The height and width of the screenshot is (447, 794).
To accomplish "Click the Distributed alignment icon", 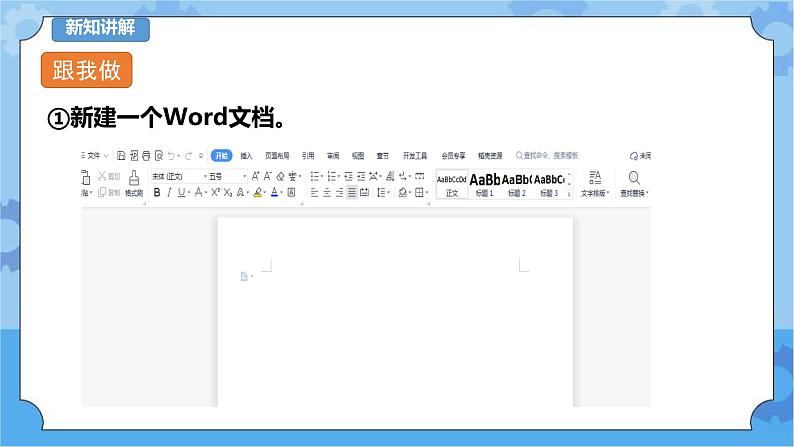I will (x=364, y=192).
